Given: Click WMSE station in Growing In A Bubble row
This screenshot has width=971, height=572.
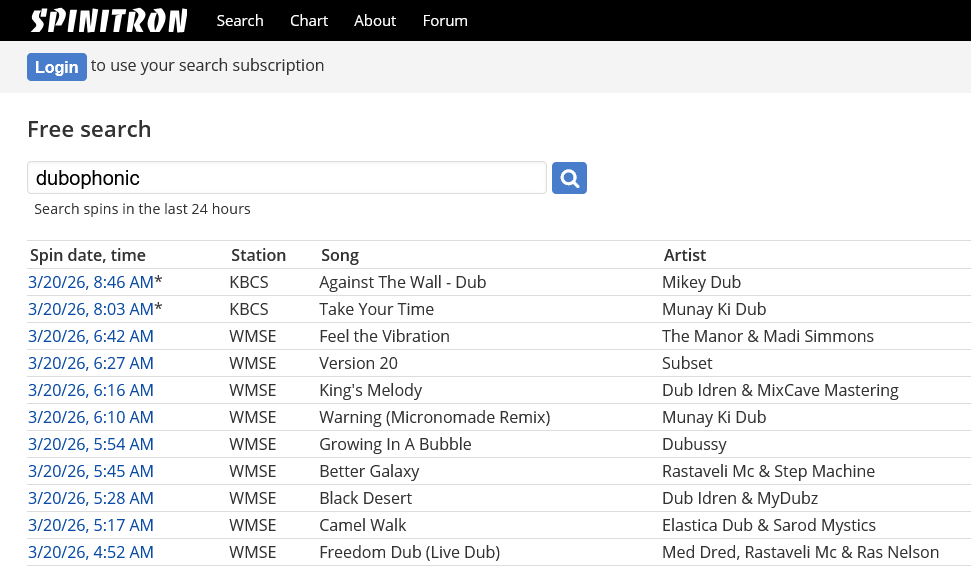Looking at the screenshot, I should [x=253, y=444].
